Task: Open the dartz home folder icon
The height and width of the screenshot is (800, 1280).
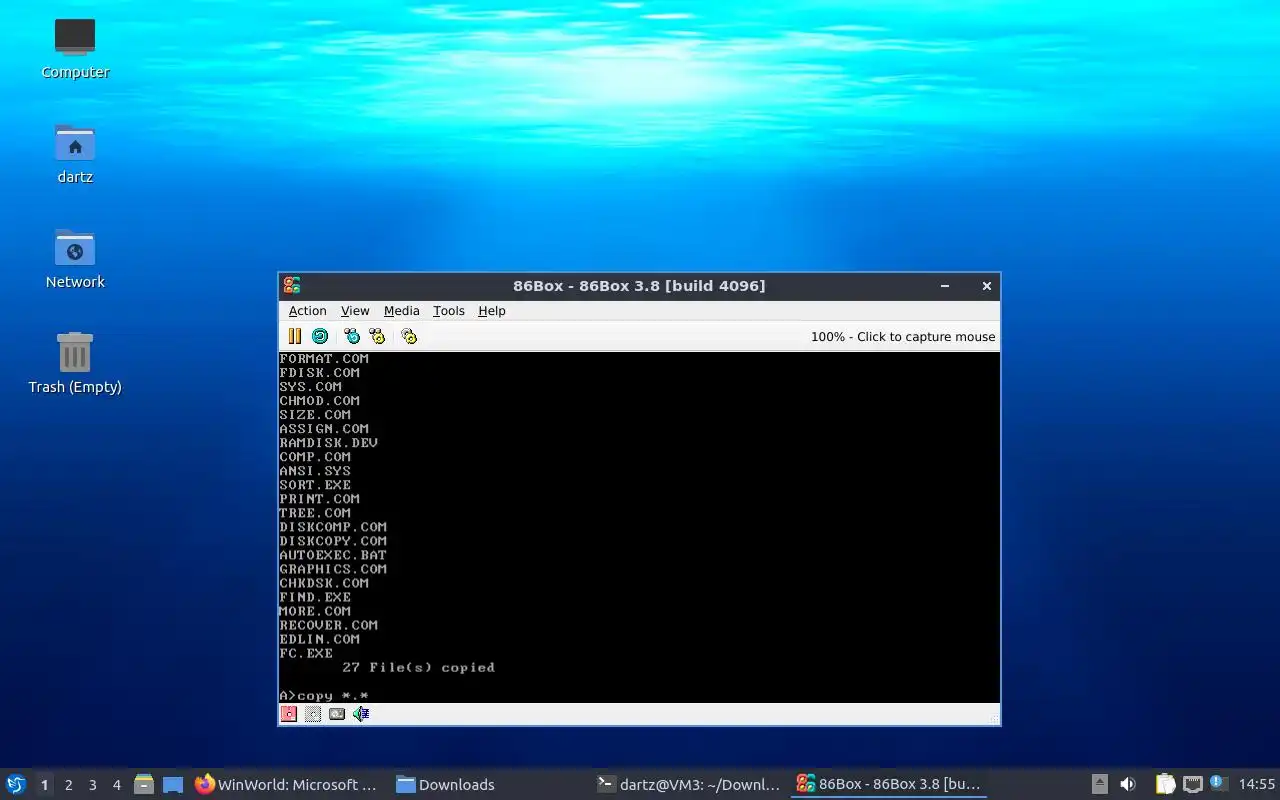Action: (75, 153)
